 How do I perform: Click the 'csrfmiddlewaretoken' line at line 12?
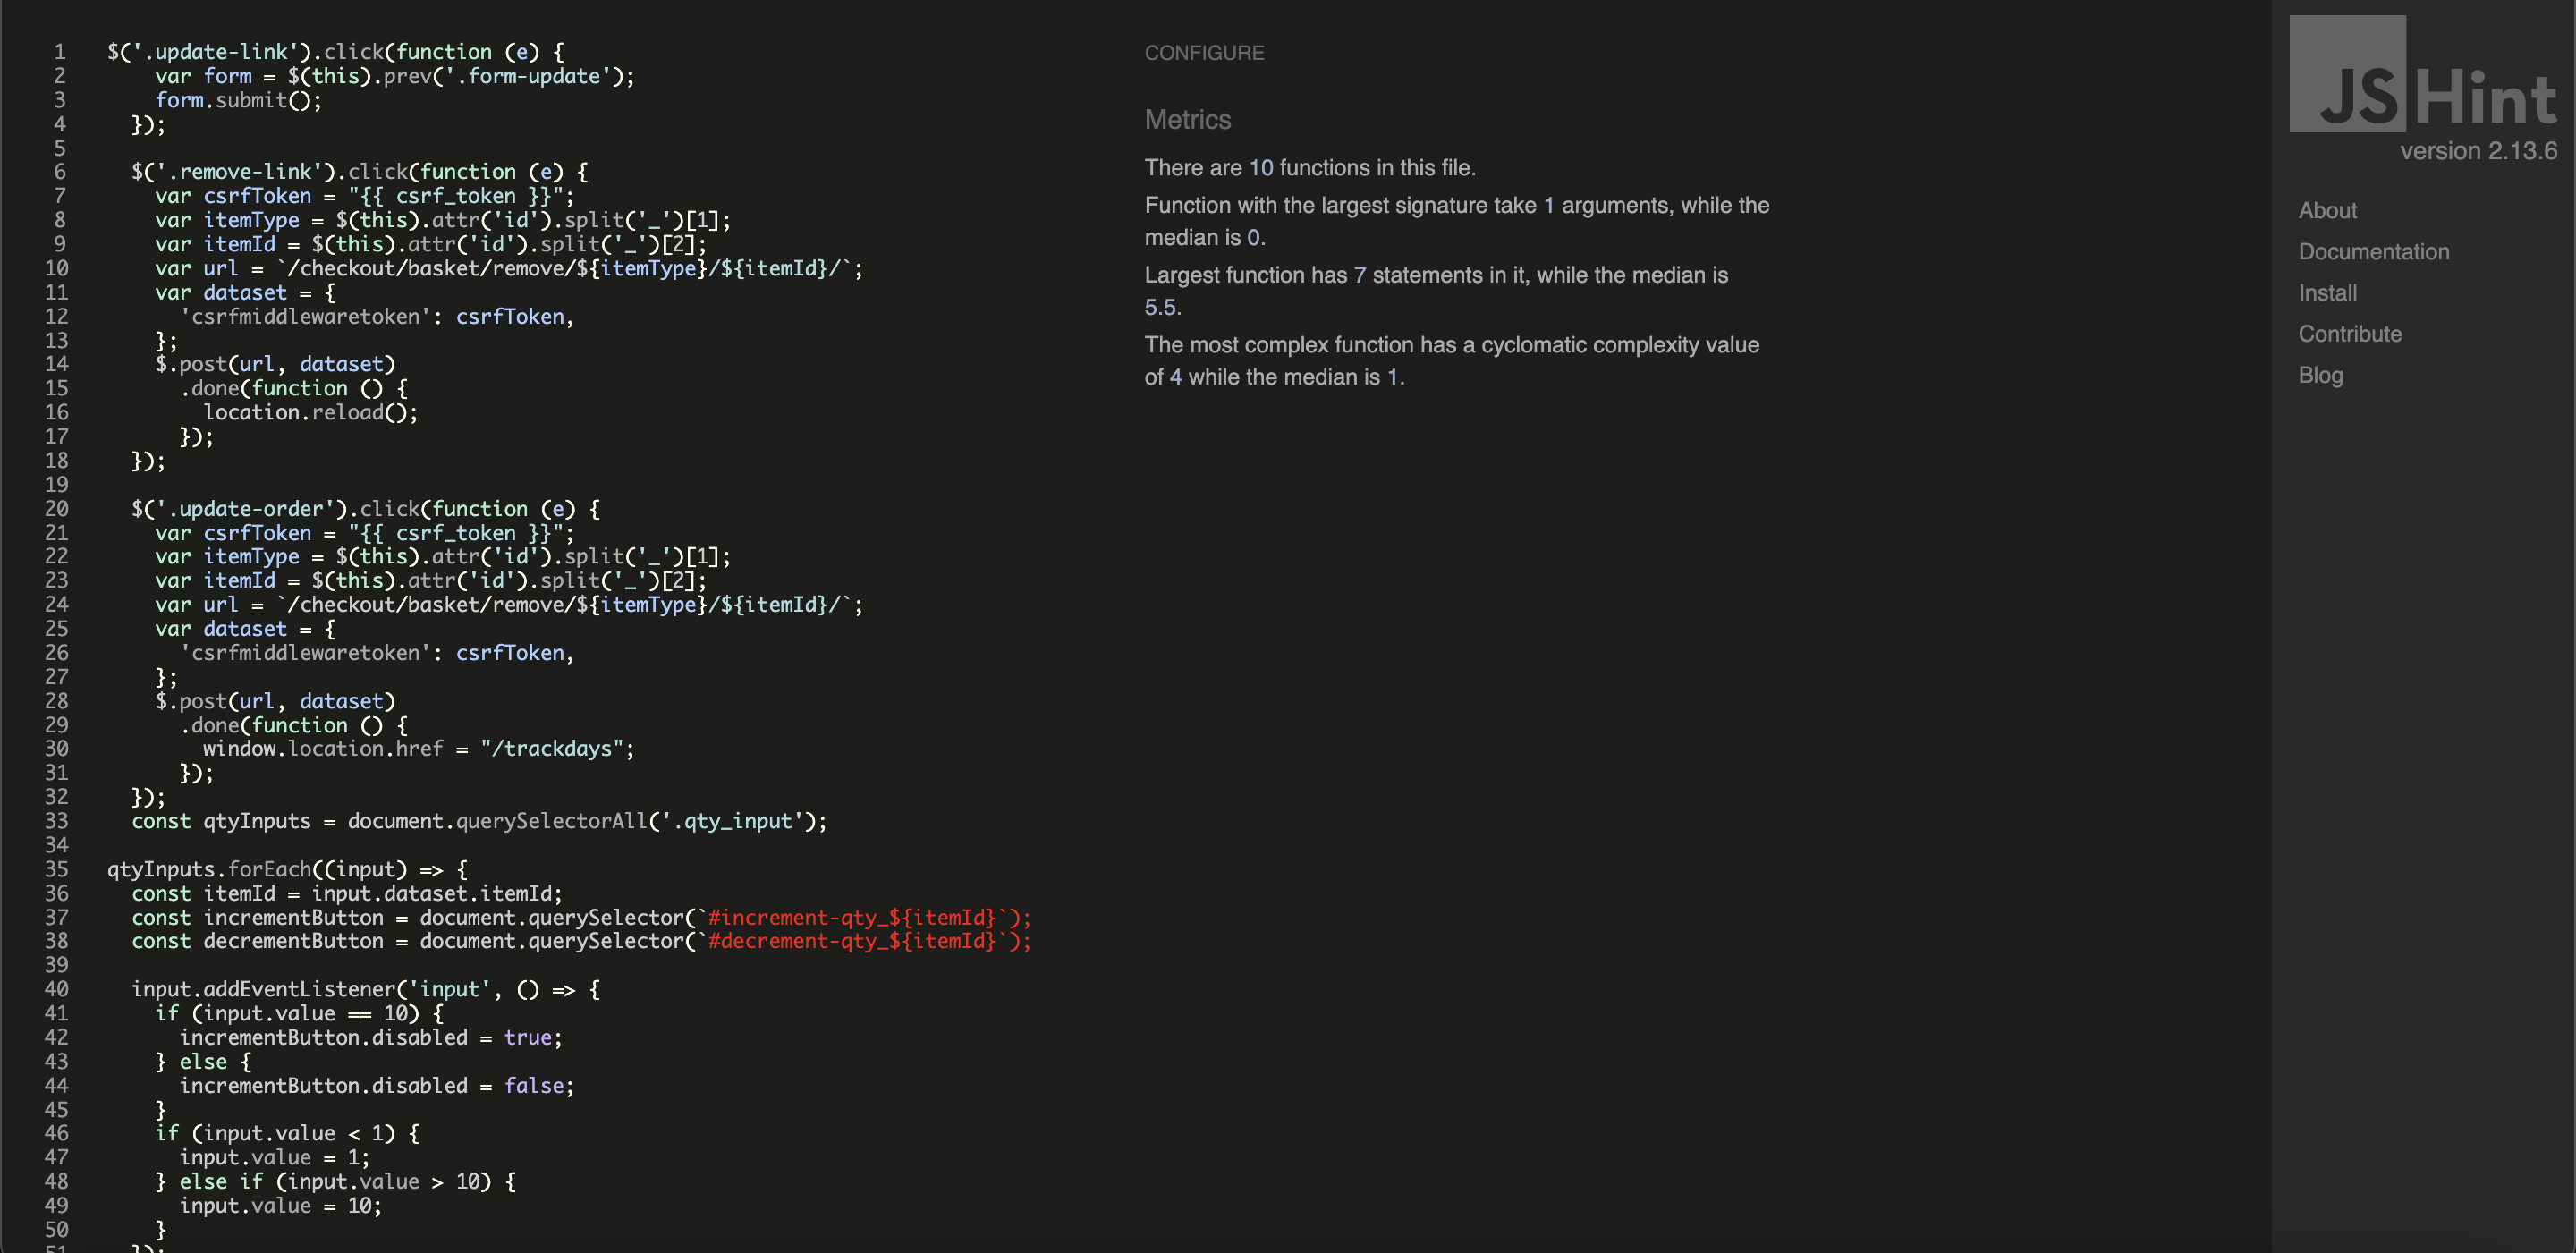[376, 316]
